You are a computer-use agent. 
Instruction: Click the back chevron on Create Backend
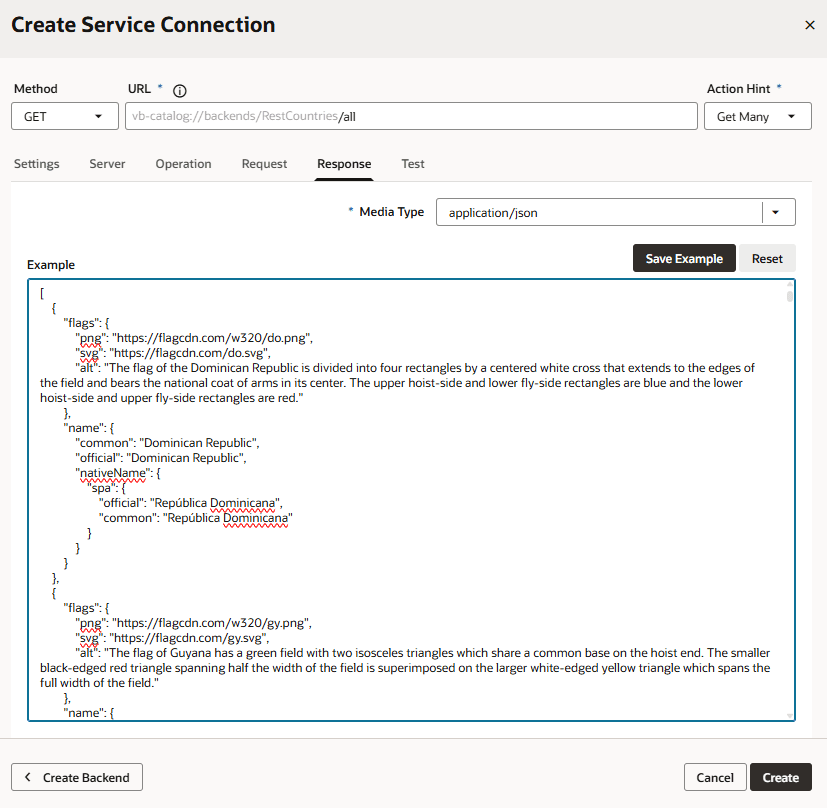coord(28,777)
